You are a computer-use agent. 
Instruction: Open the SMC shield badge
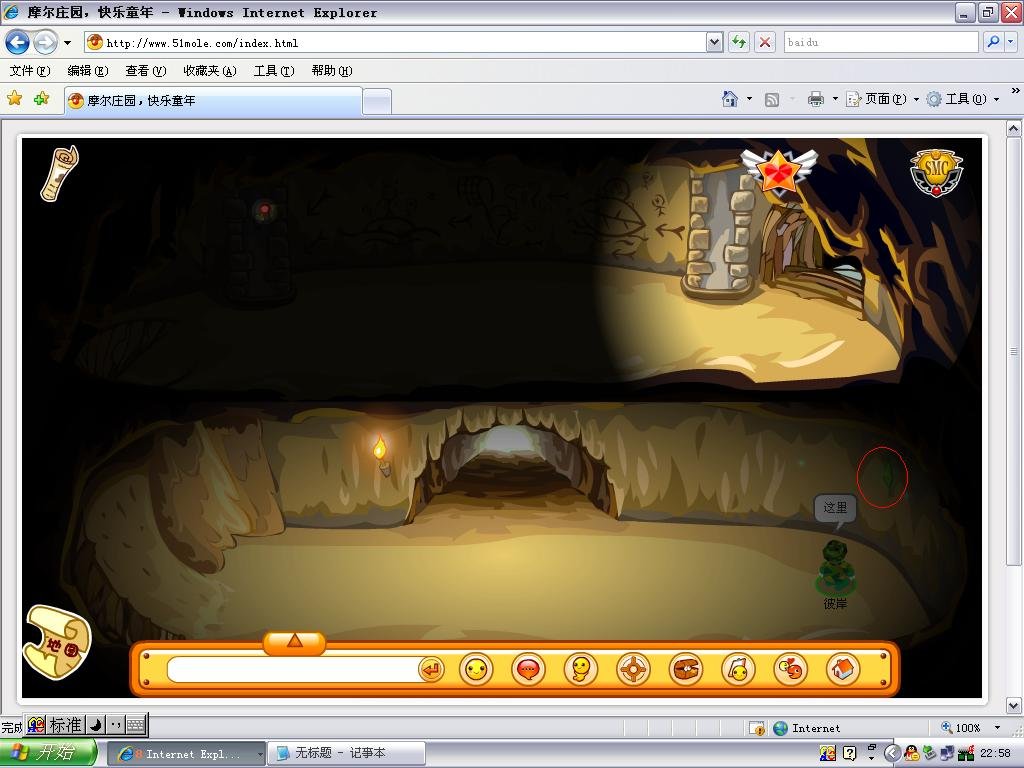935,172
